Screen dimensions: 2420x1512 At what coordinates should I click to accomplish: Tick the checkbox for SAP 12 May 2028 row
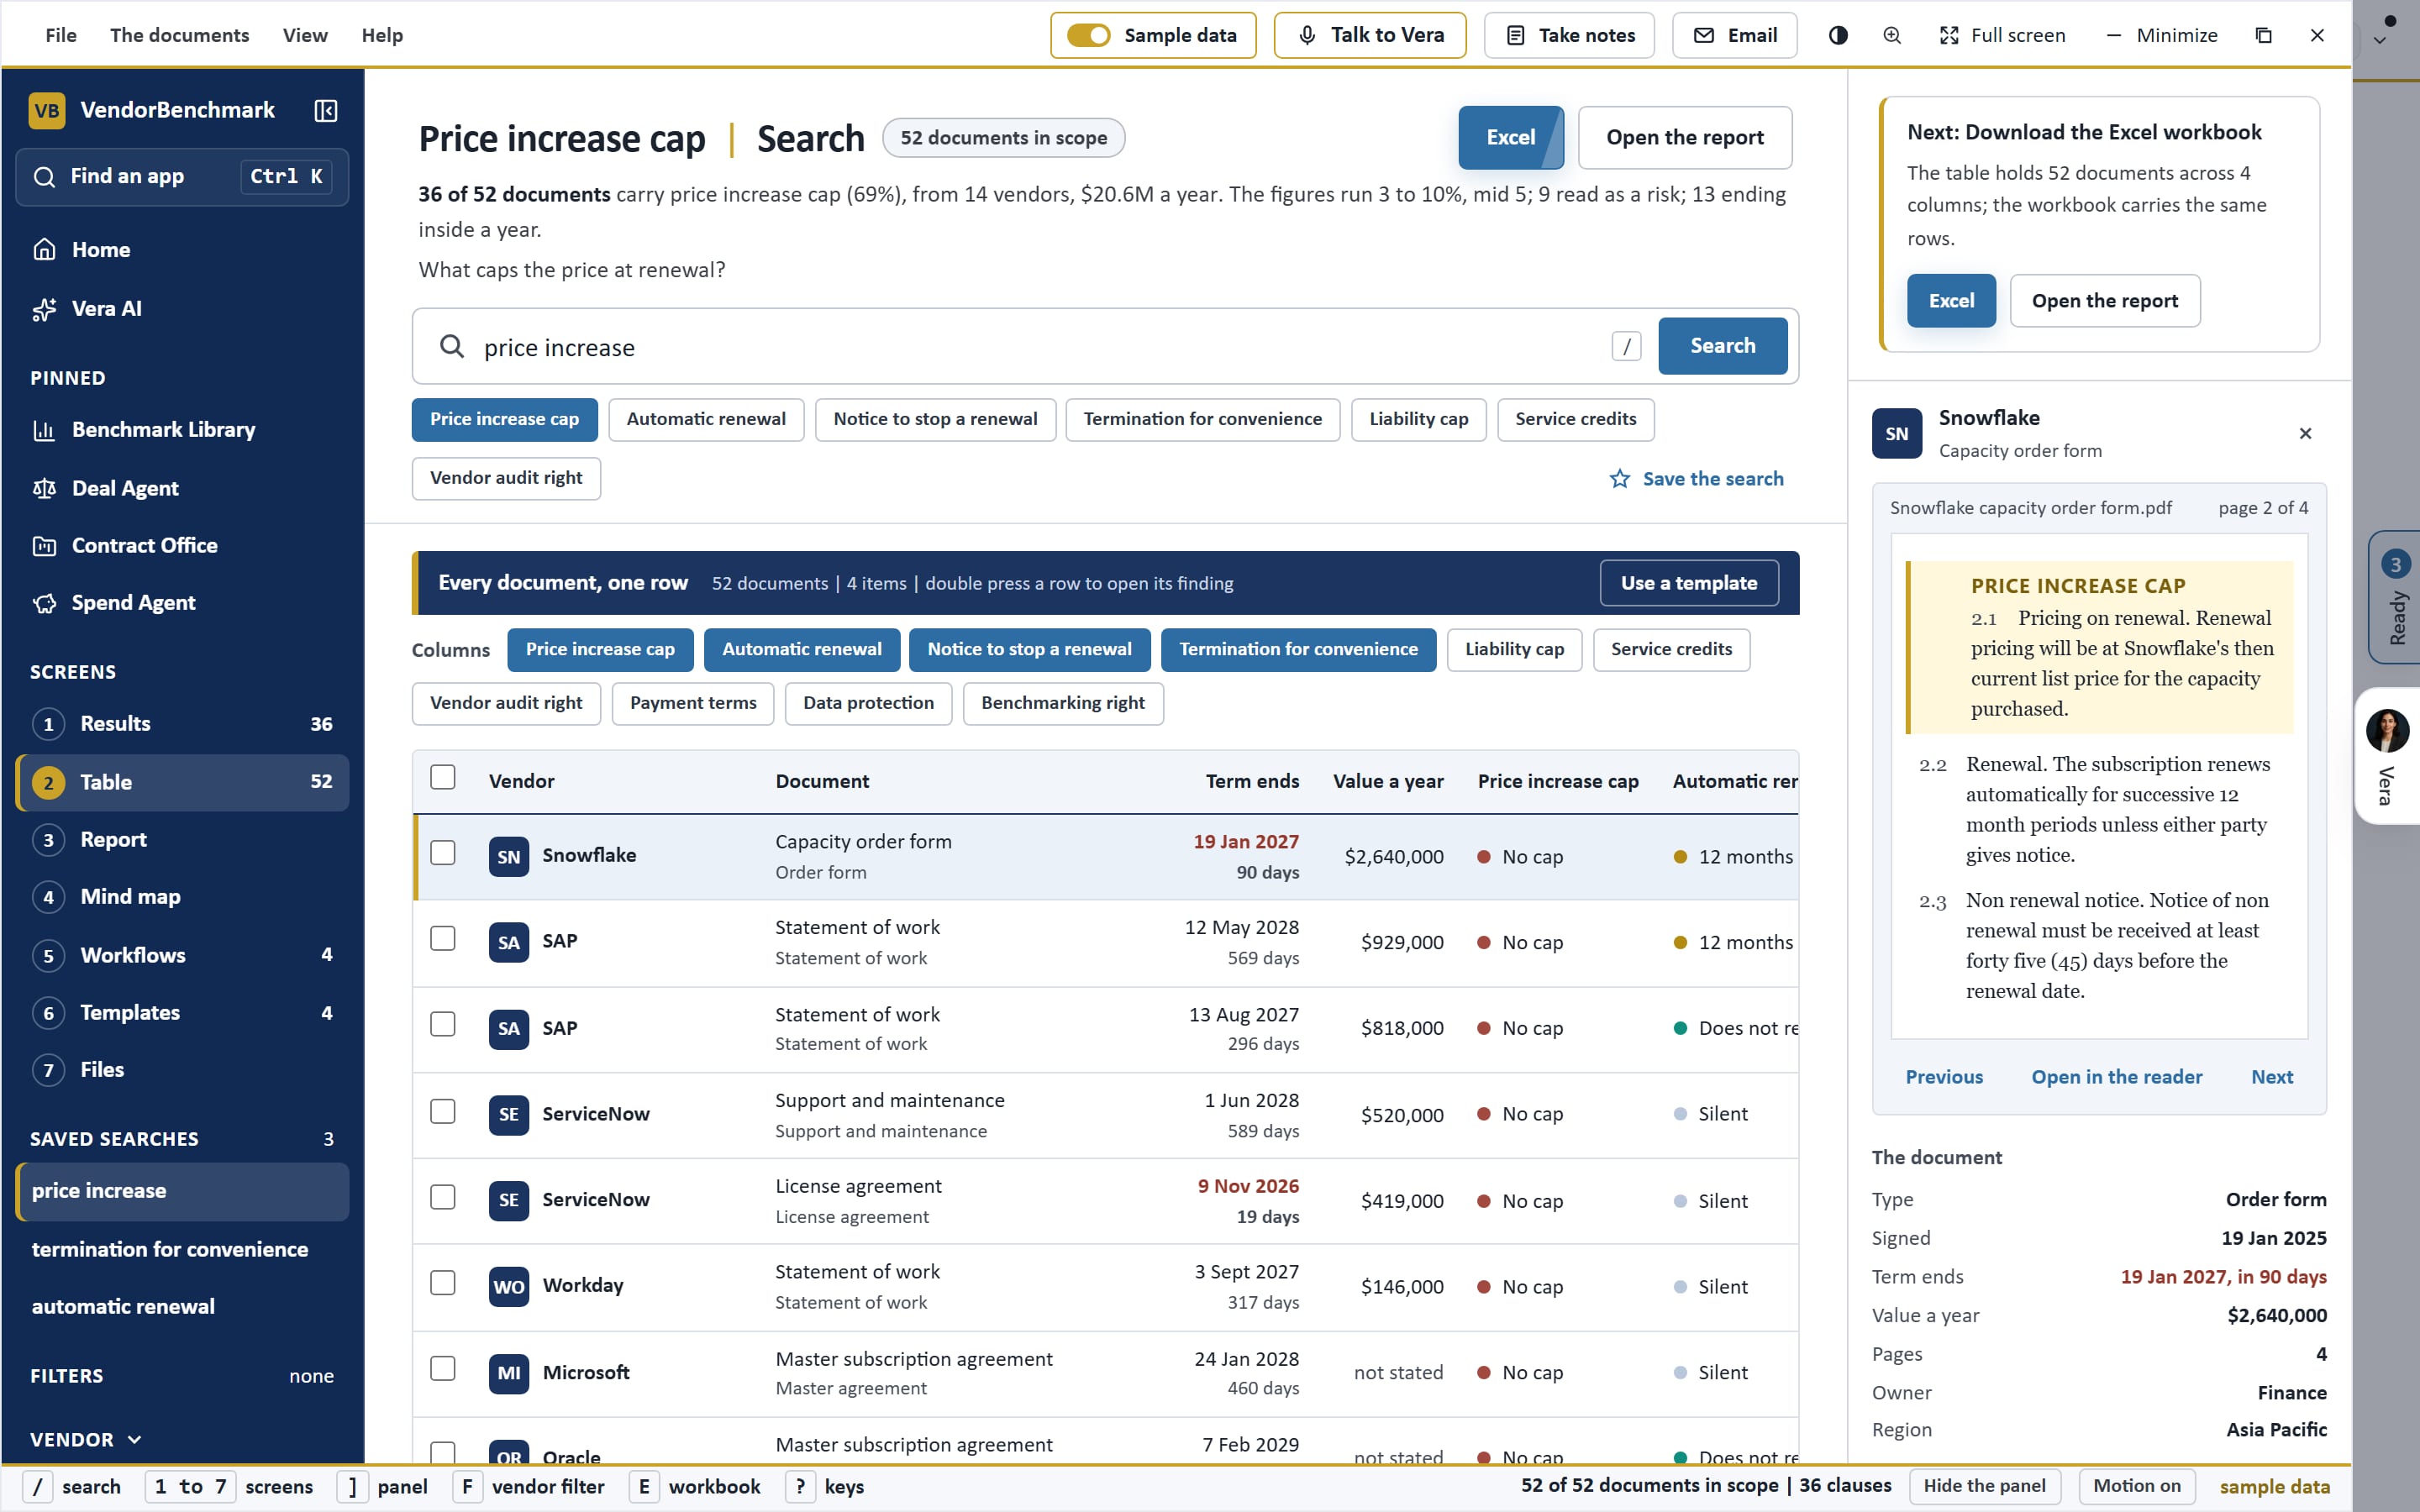click(443, 938)
